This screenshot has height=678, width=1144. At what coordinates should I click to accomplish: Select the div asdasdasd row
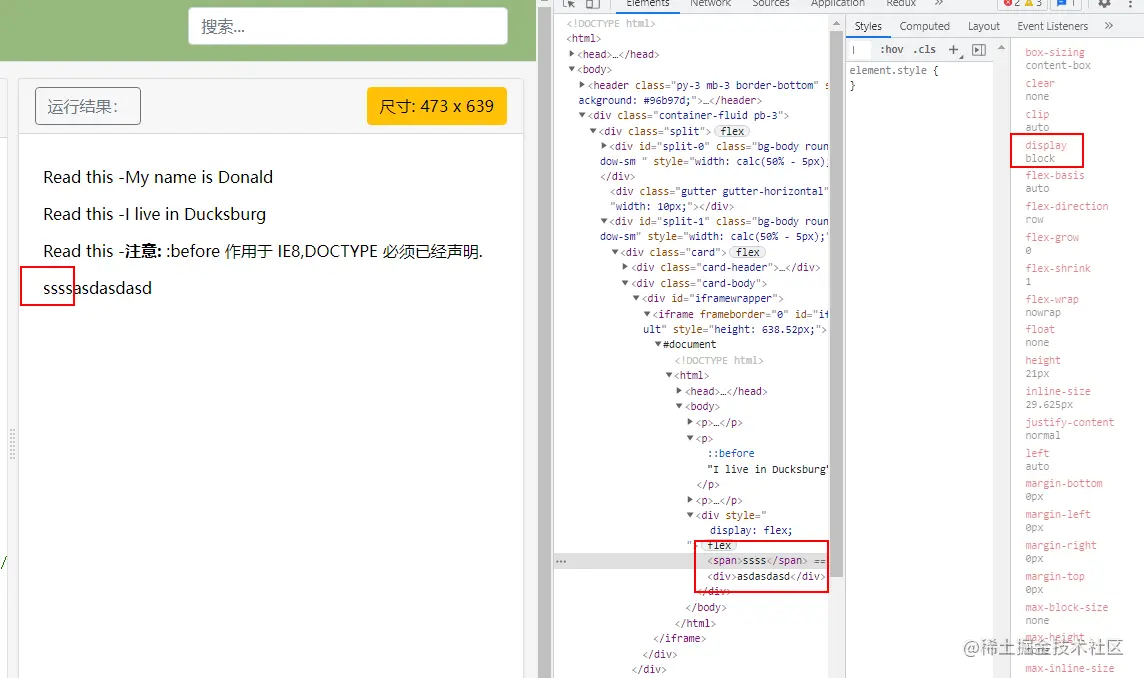pyautogui.click(x=765, y=577)
